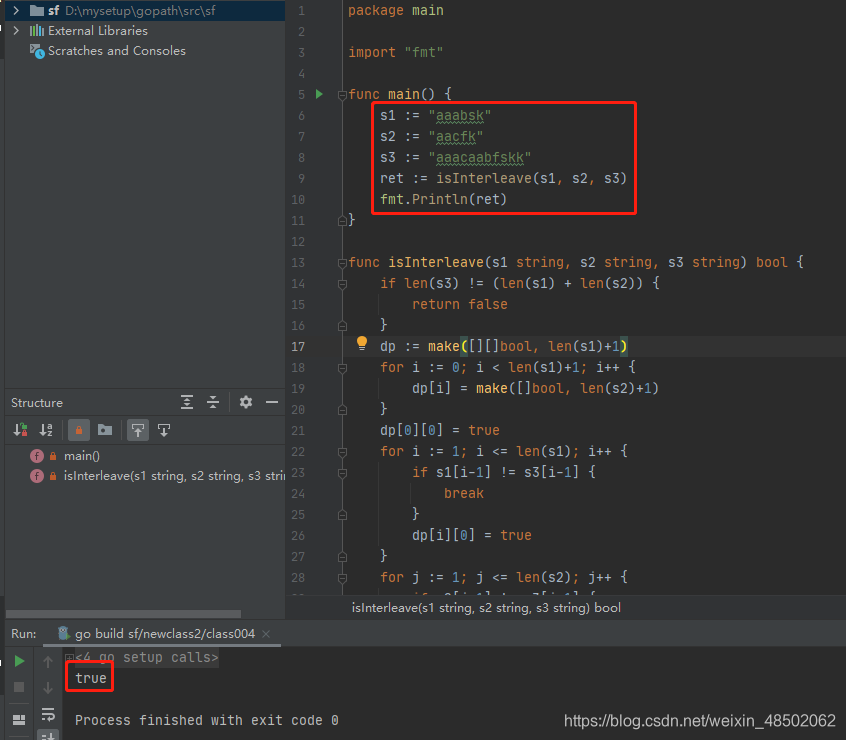Toggle sort by visibility in Structure
Viewport: 846px width, 740px height.
[x=21, y=430]
